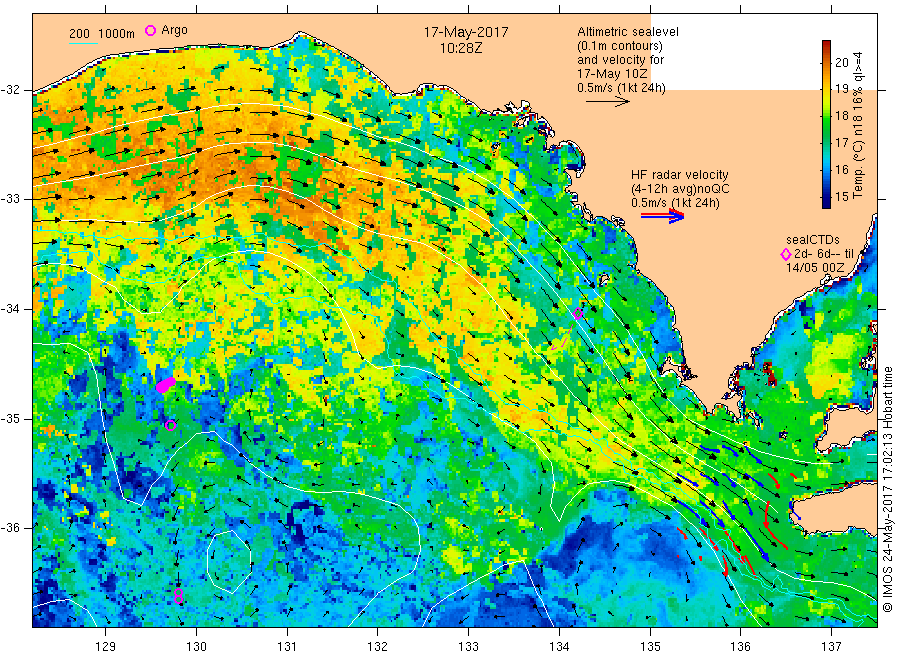900x660 pixels.
Task: Click the colorbar value 15
Action: coord(841,196)
